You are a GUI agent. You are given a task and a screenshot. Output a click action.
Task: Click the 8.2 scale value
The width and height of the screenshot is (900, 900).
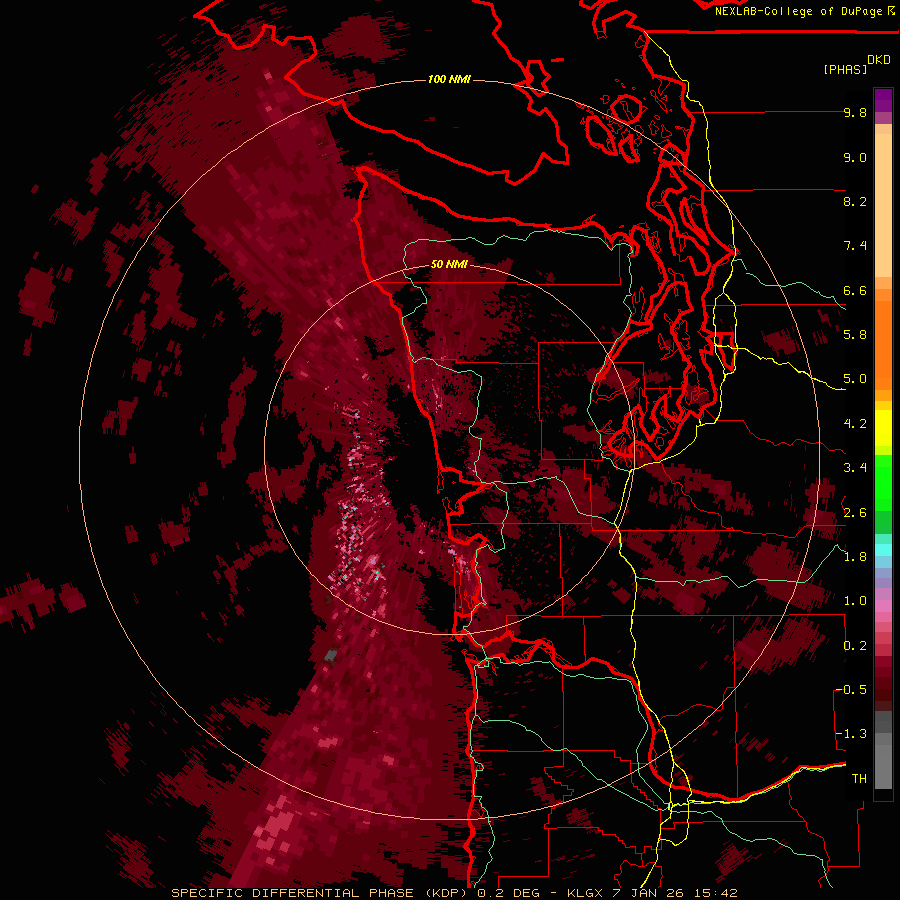(855, 201)
